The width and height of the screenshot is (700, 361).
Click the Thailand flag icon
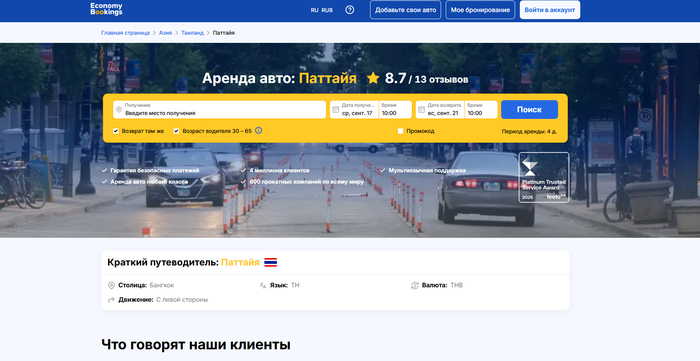tap(271, 262)
